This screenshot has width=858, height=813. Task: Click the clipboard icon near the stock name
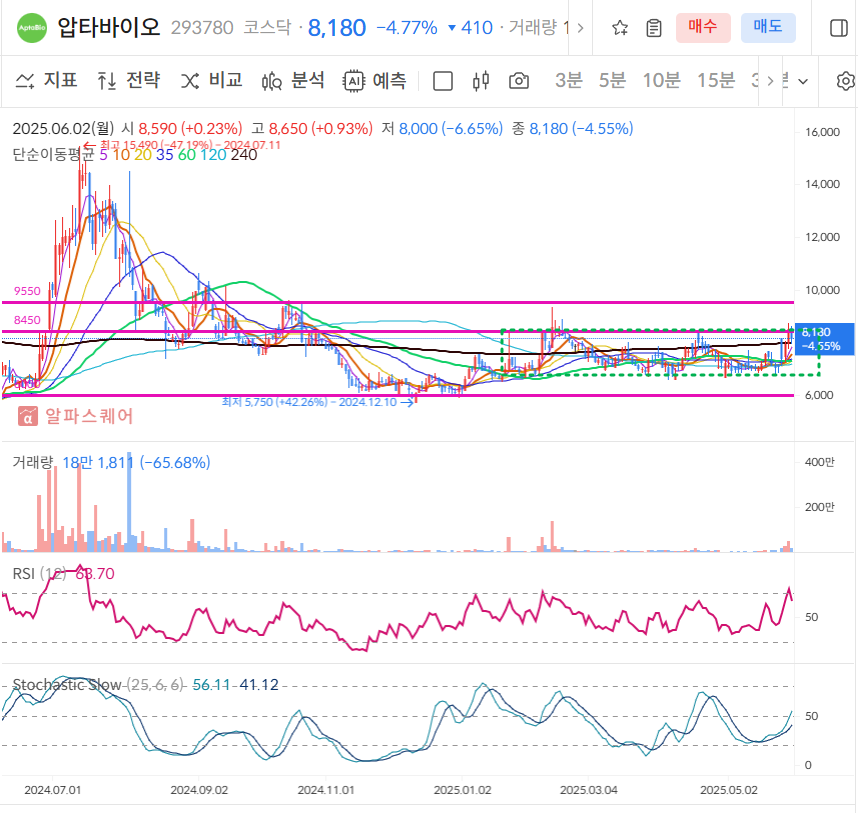656,28
